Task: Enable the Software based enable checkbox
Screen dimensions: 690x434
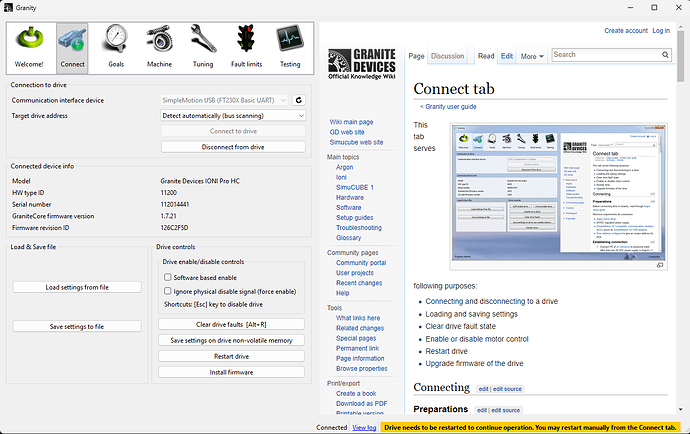Action: point(167,276)
